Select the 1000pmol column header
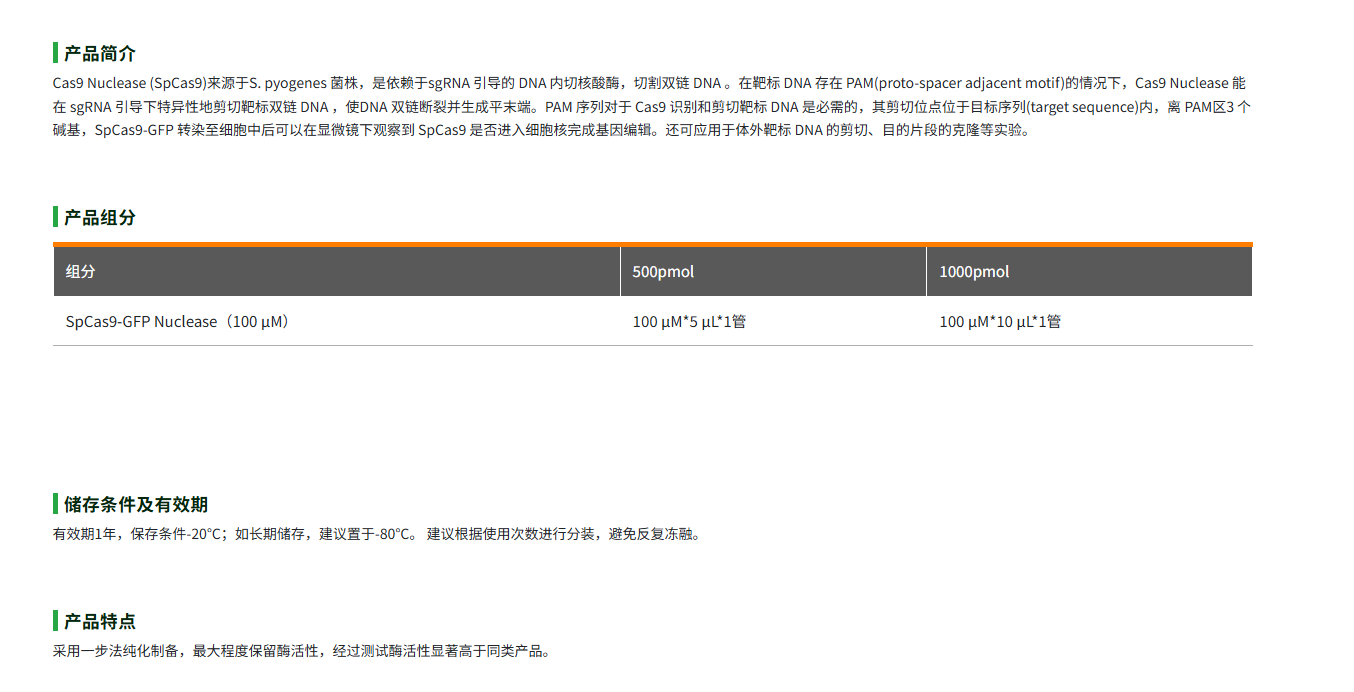This screenshot has height=692, width=1354. (973, 271)
